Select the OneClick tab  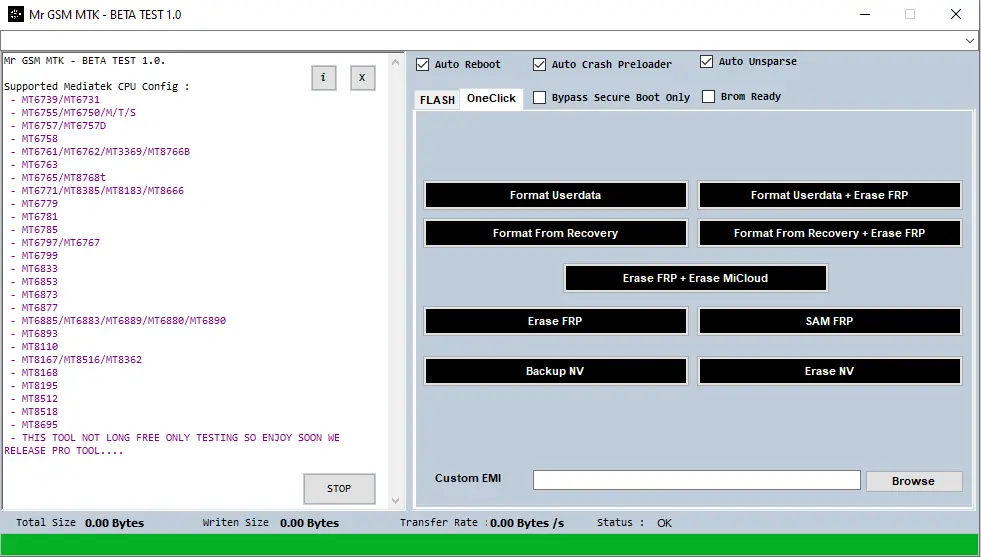click(x=491, y=98)
